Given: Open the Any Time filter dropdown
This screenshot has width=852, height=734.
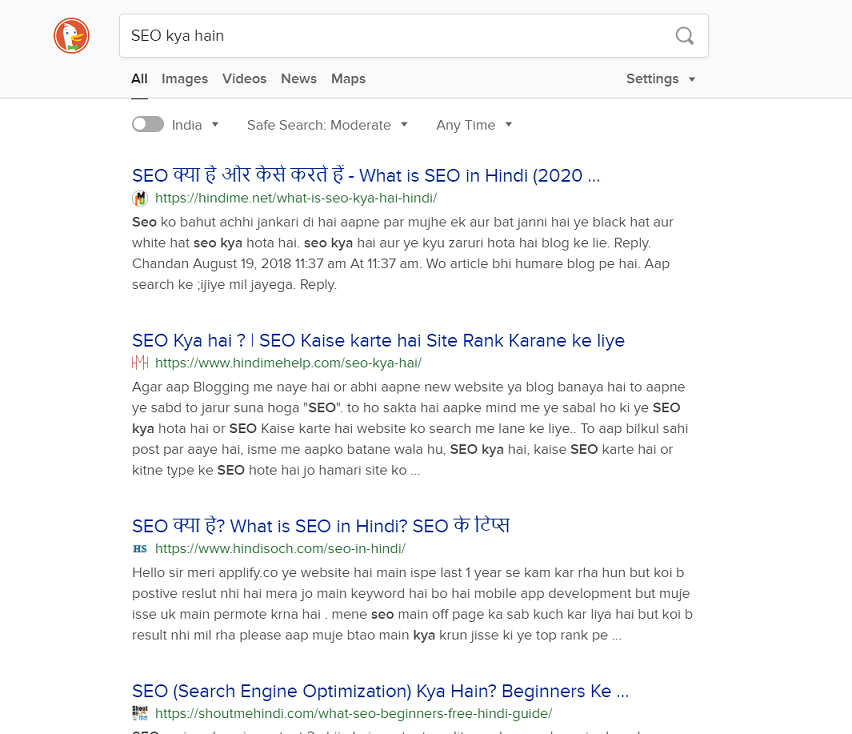Looking at the screenshot, I should 474,125.
